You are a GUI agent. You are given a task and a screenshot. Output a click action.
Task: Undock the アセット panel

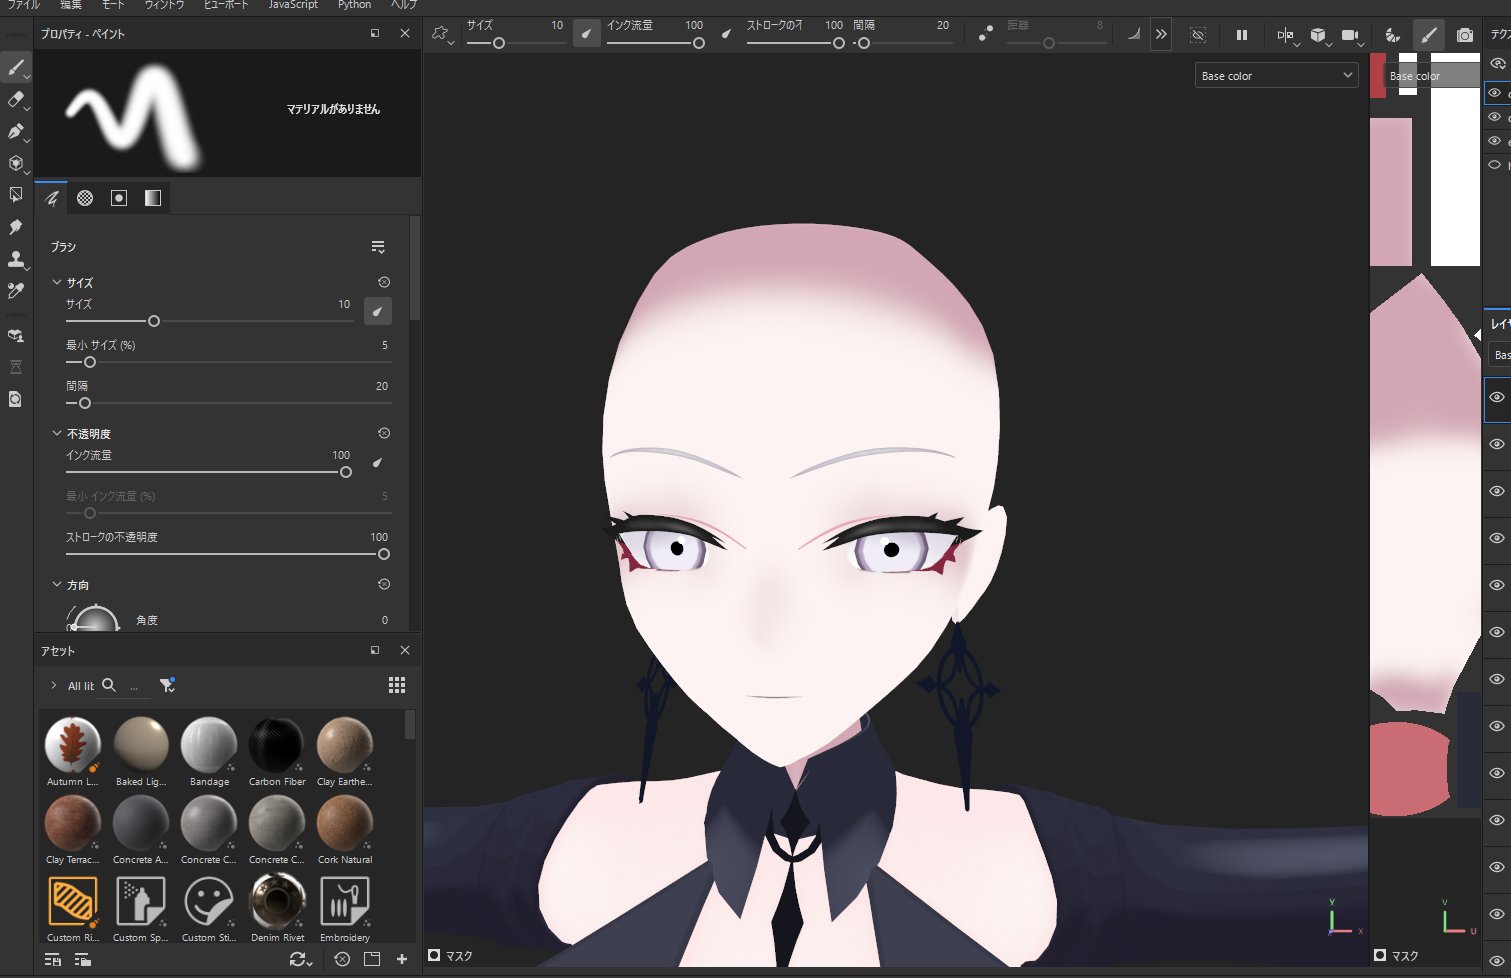375,650
